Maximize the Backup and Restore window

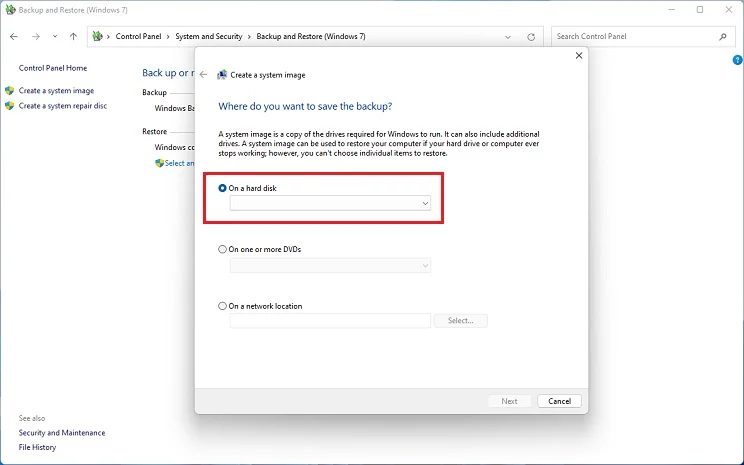700,9
